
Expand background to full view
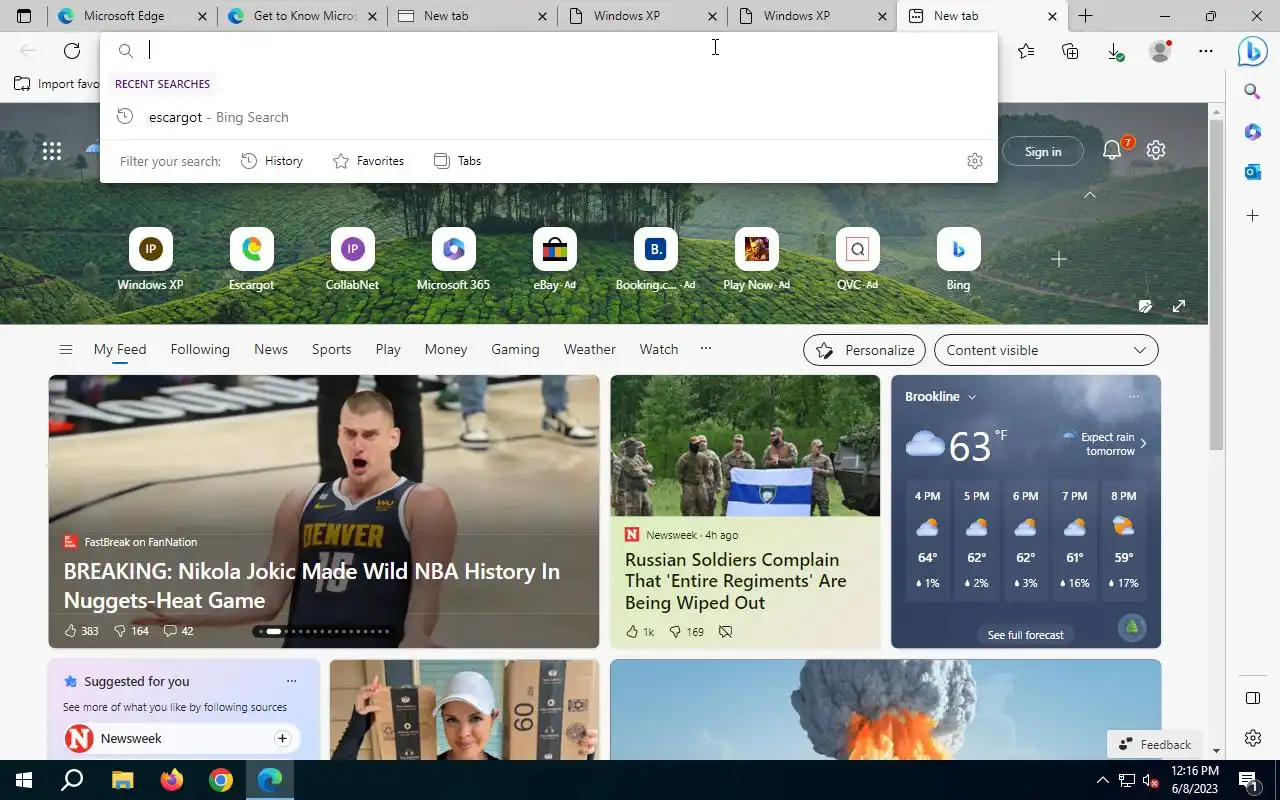[x=1179, y=306]
